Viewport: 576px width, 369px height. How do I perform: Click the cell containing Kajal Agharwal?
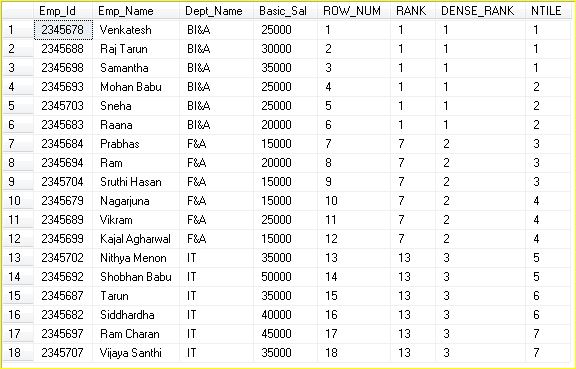point(136,239)
